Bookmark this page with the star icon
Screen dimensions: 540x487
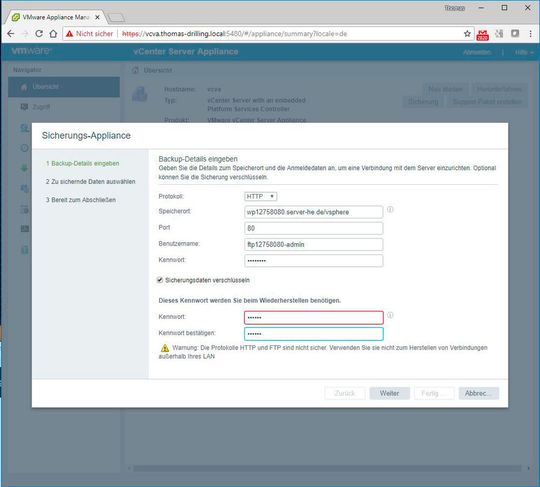(x=467, y=34)
